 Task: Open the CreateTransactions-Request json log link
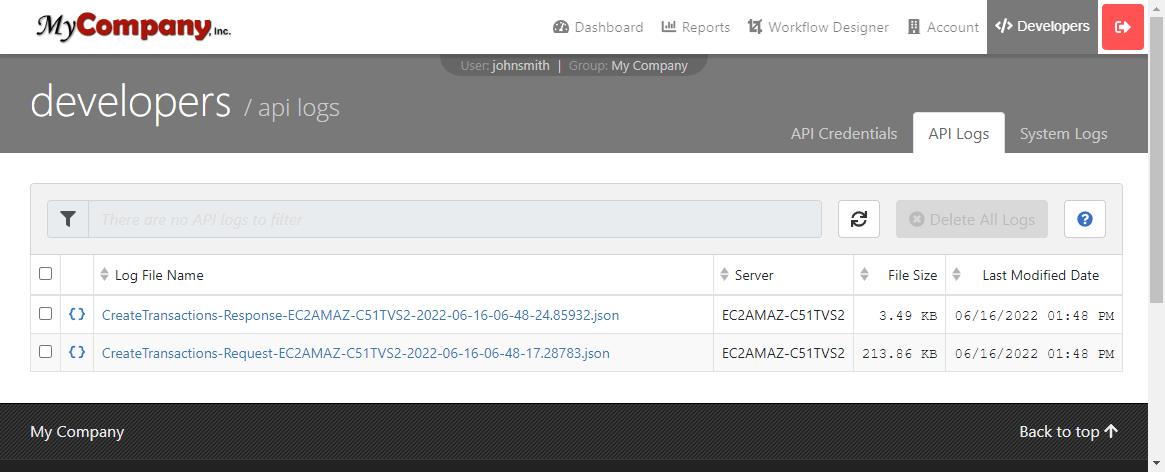tap(356, 353)
